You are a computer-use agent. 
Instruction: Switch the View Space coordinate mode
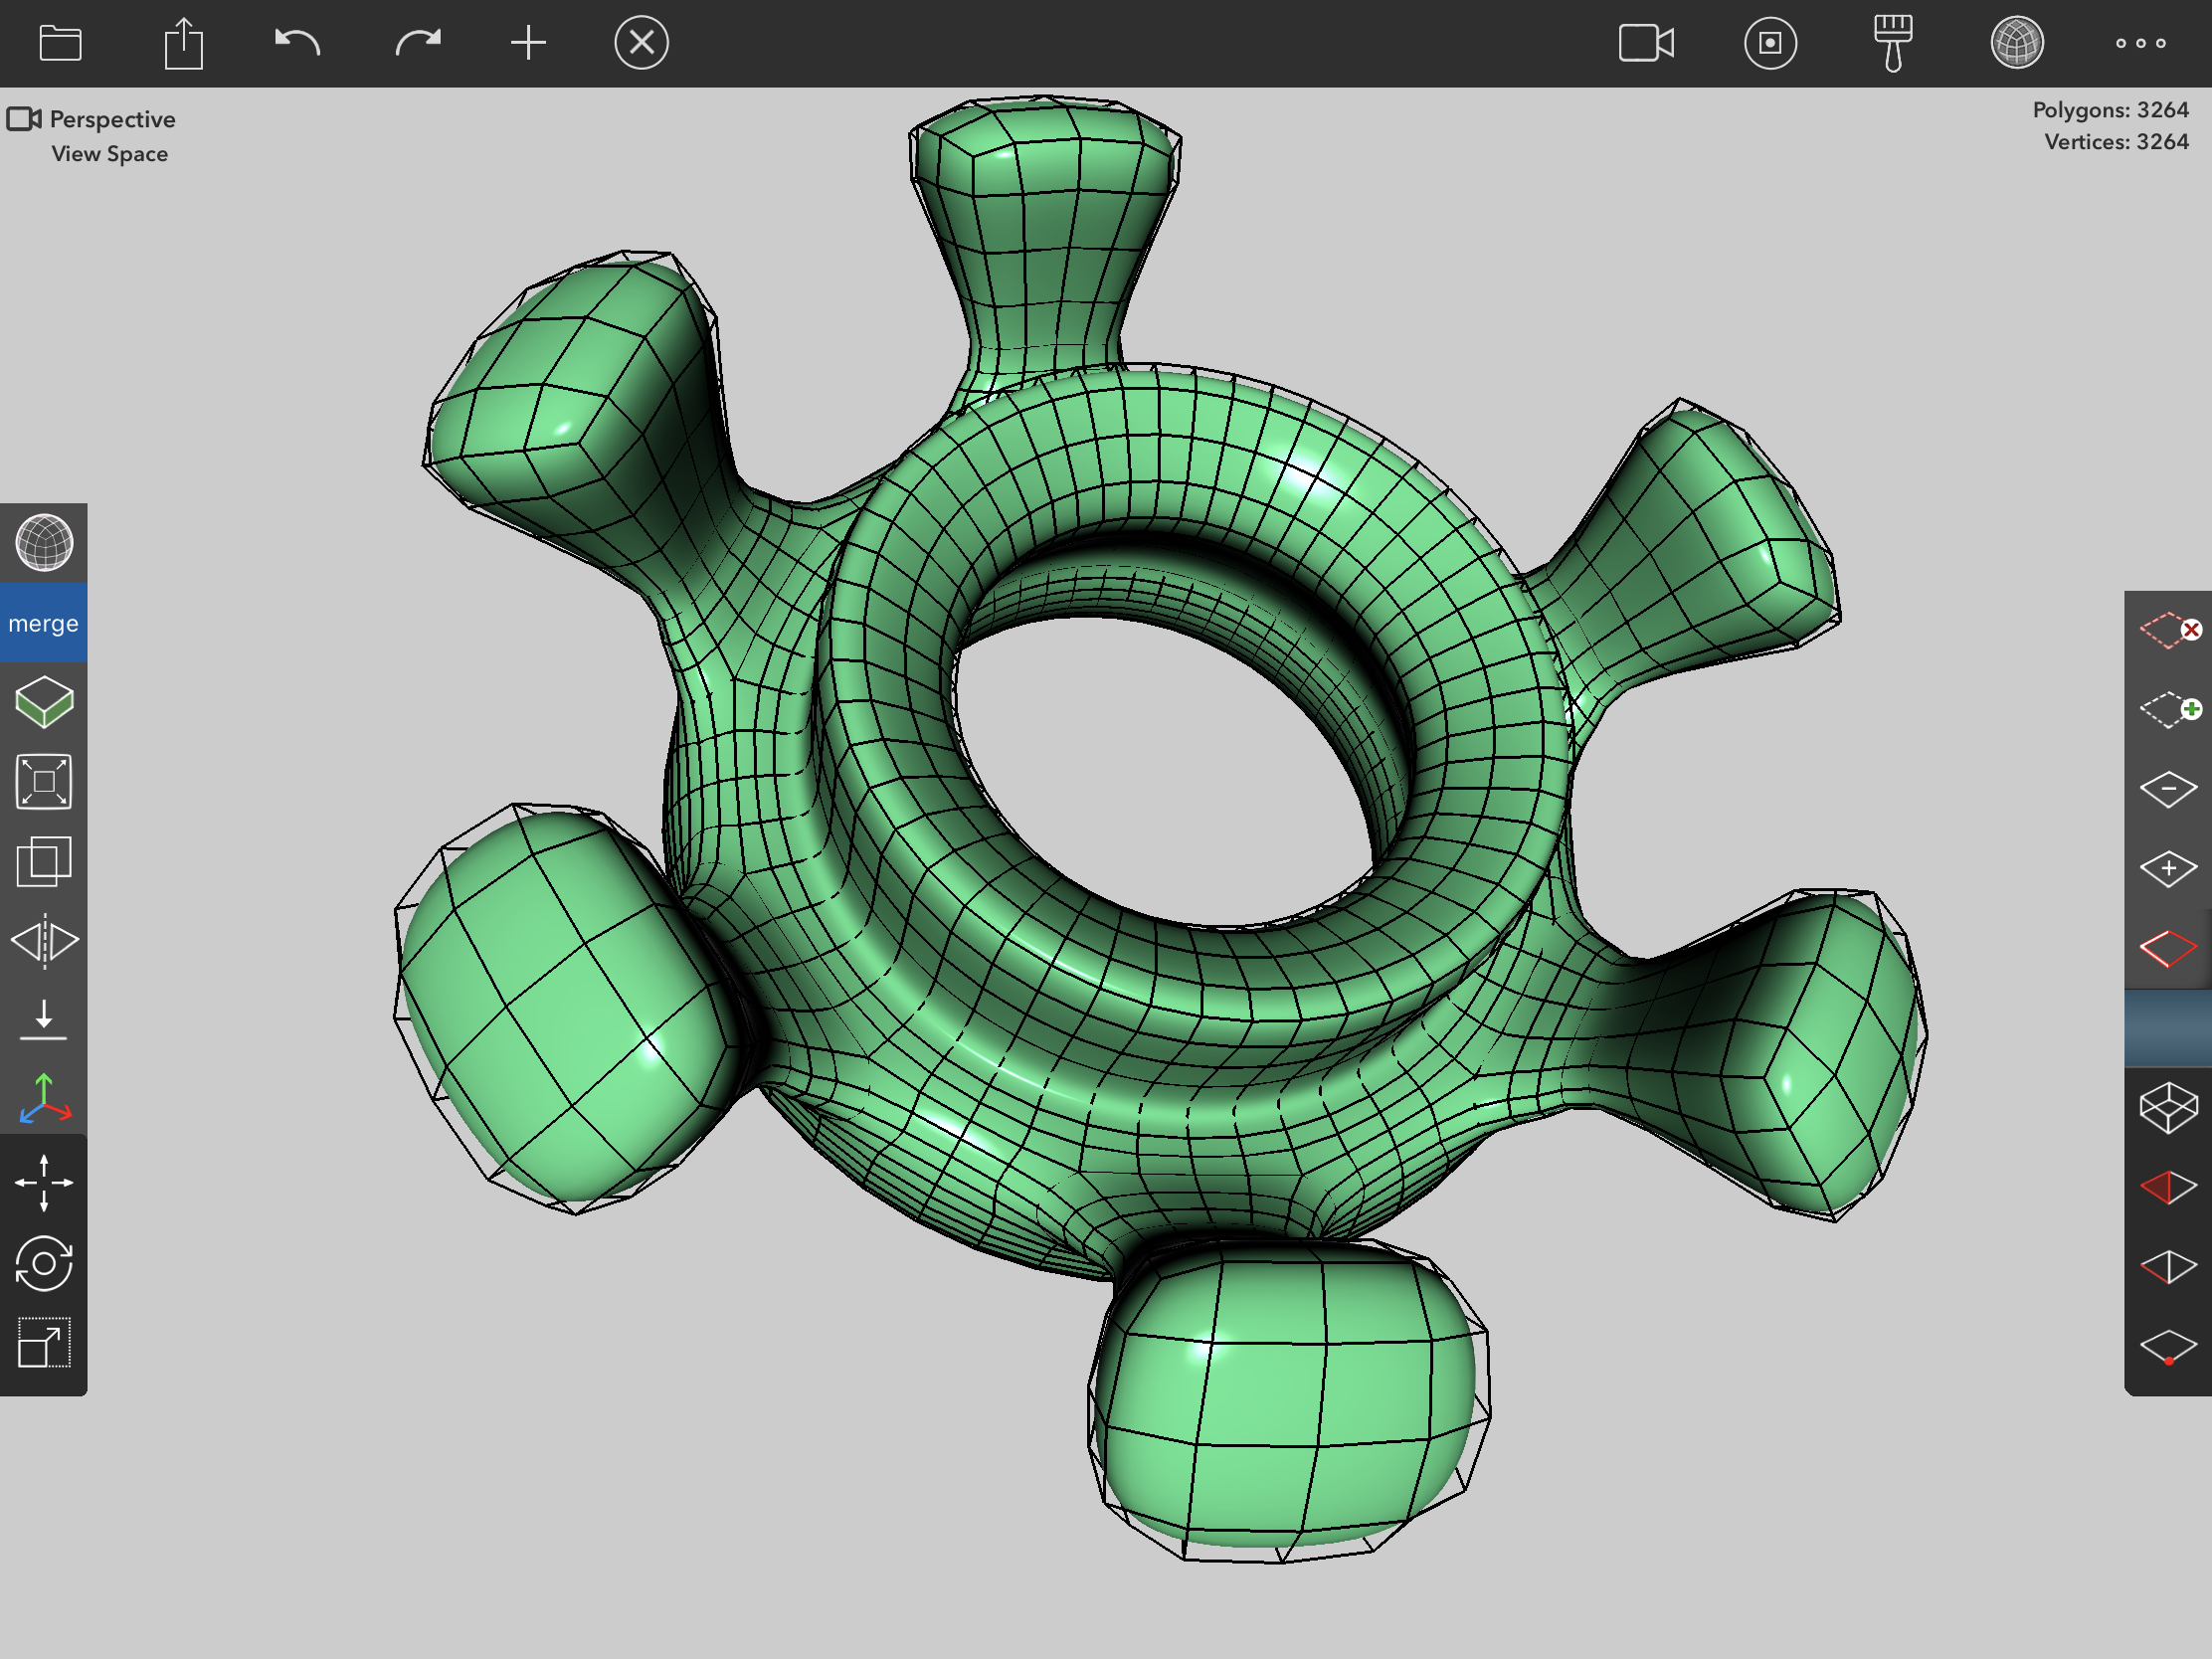[x=109, y=154]
